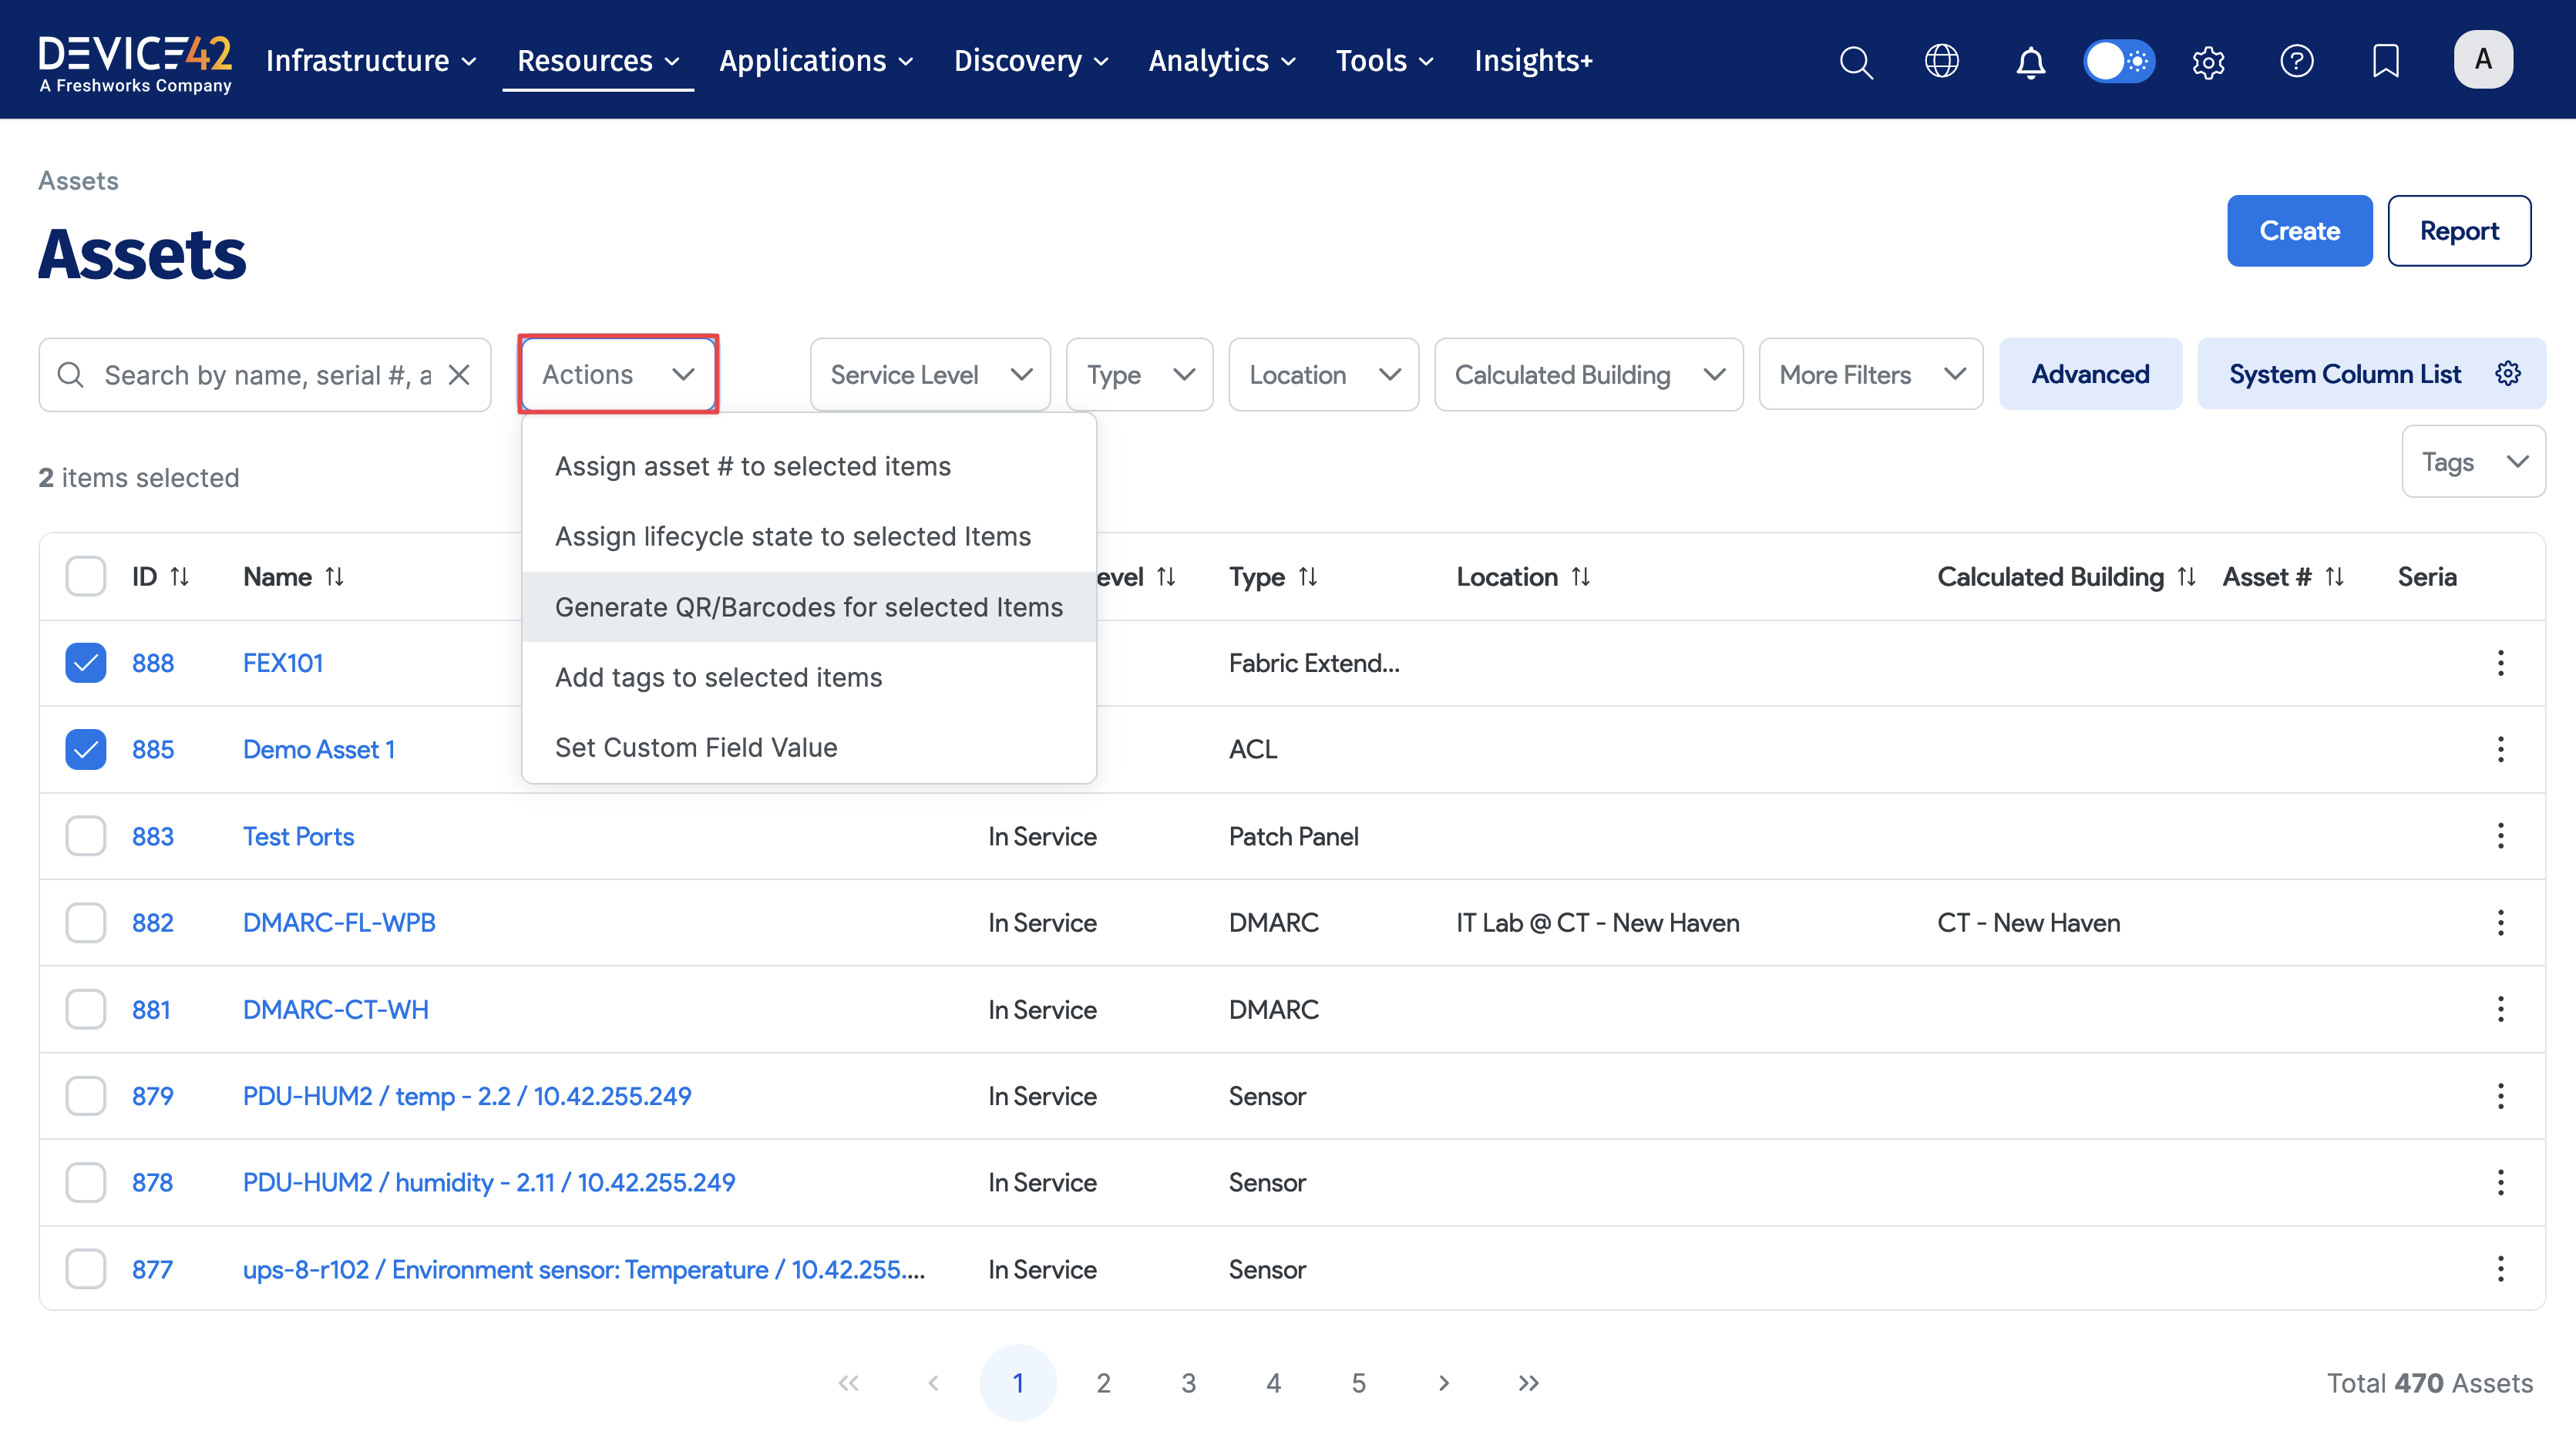Image resolution: width=2576 pixels, height=1455 pixels.
Task: Open the More Filters dropdown
Action: [1870, 375]
